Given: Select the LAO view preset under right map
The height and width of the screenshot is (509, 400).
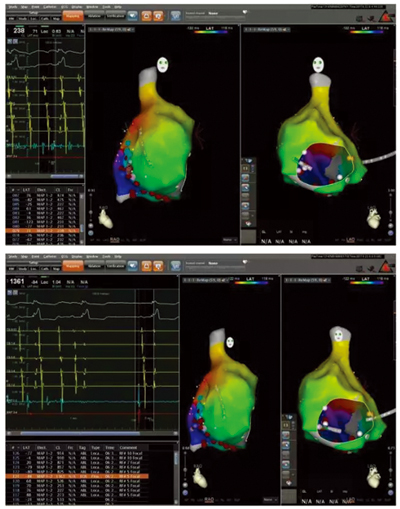Looking at the screenshot, I should (x=350, y=240).
